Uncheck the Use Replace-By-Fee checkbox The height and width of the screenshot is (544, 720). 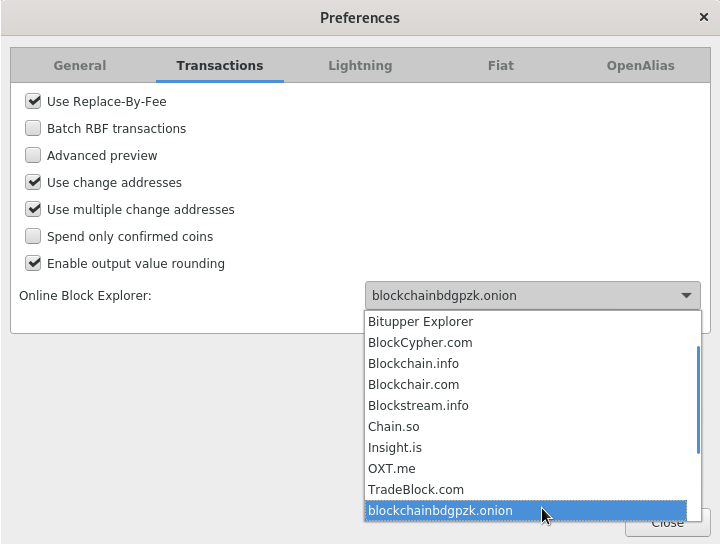[33, 101]
